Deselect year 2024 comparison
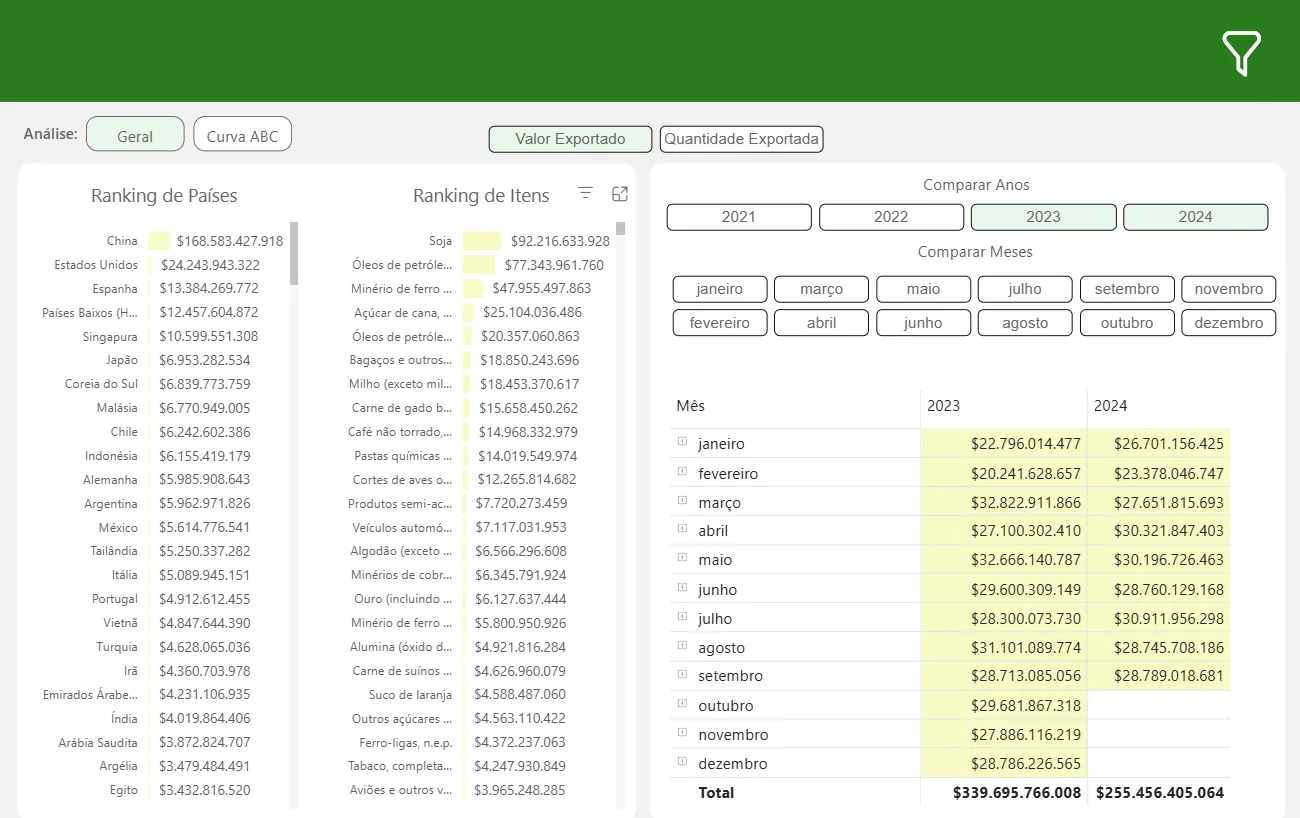The image size is (1300, 818). coord(1195,217)
